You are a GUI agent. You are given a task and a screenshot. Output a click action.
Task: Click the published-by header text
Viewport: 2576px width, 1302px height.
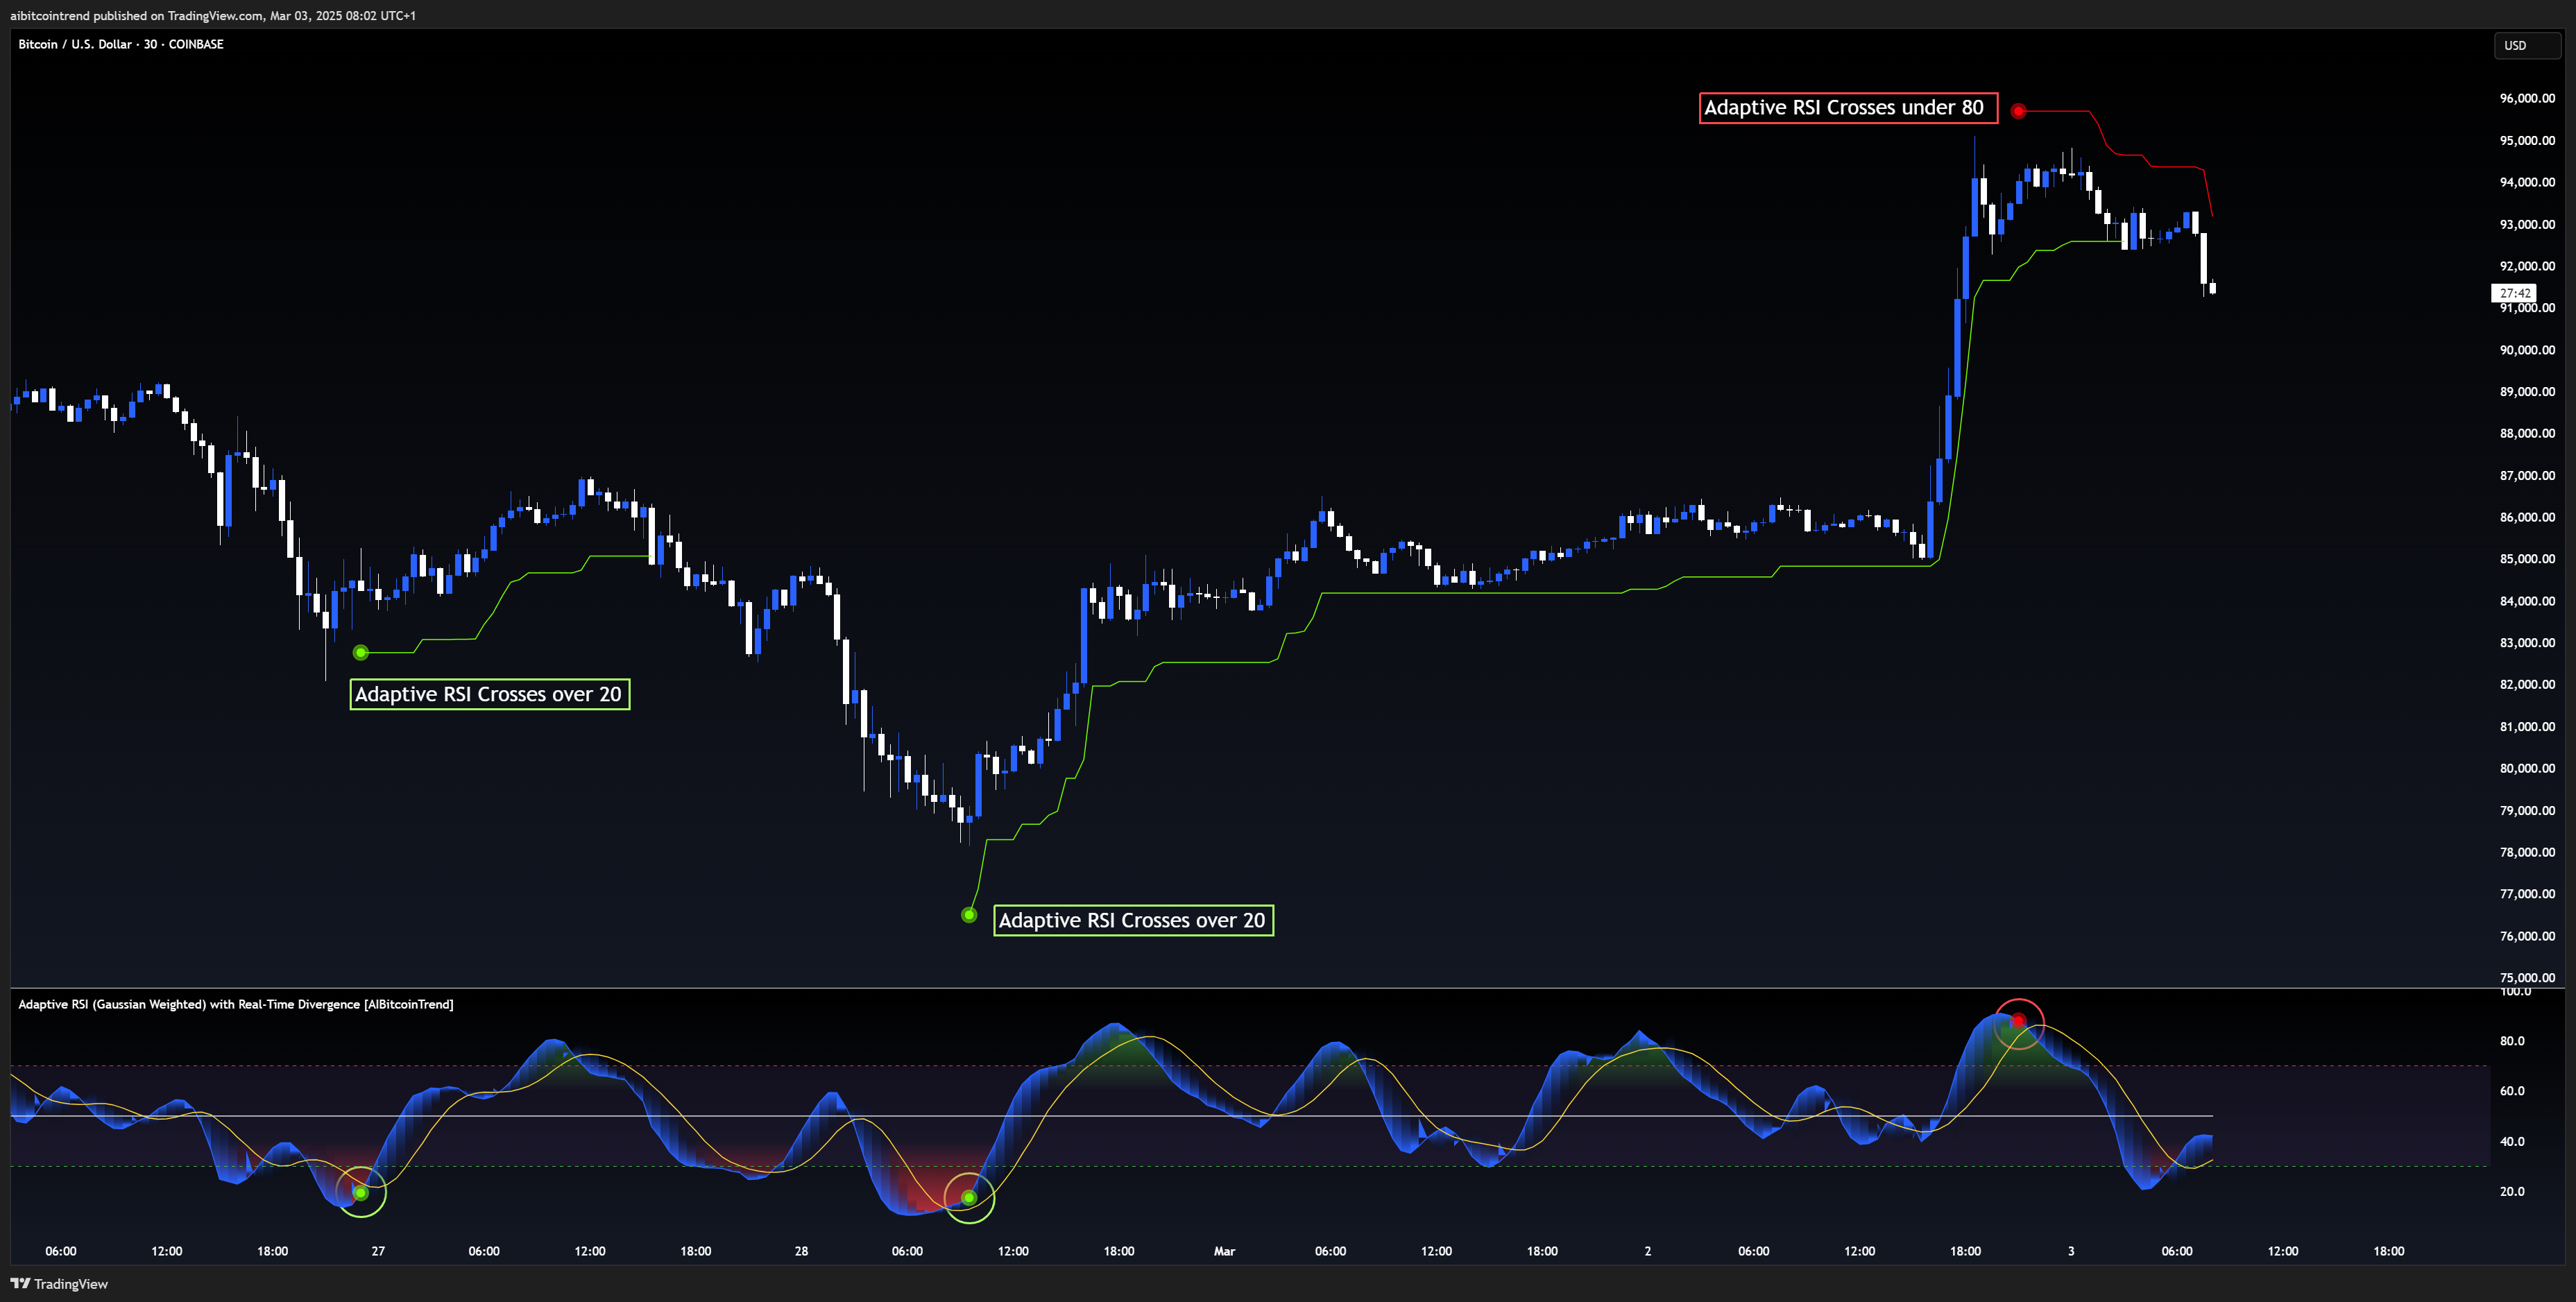(213, 15)
